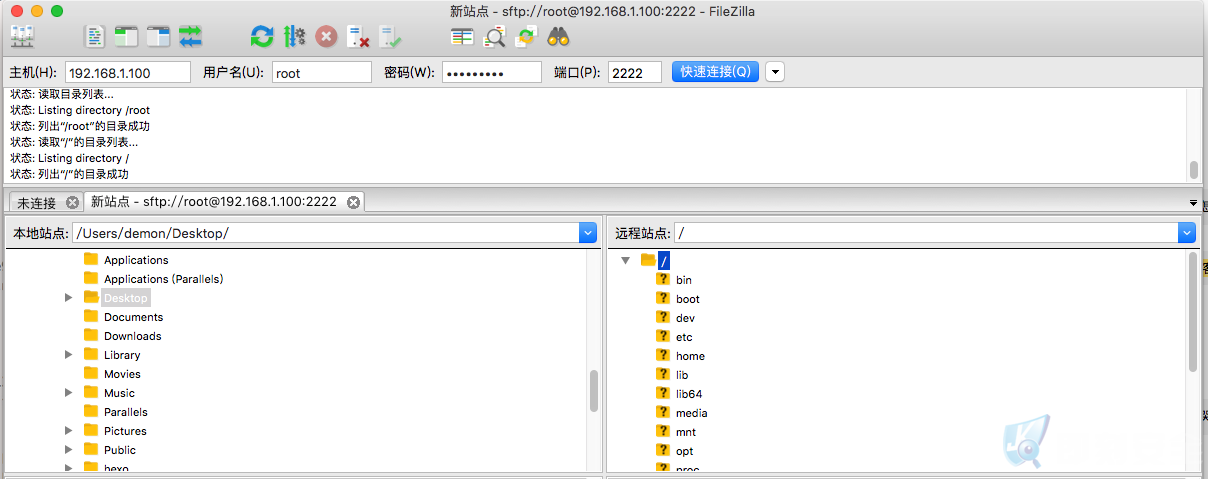
Task: Toggle directory comparison icon
Action: point(494,37)
